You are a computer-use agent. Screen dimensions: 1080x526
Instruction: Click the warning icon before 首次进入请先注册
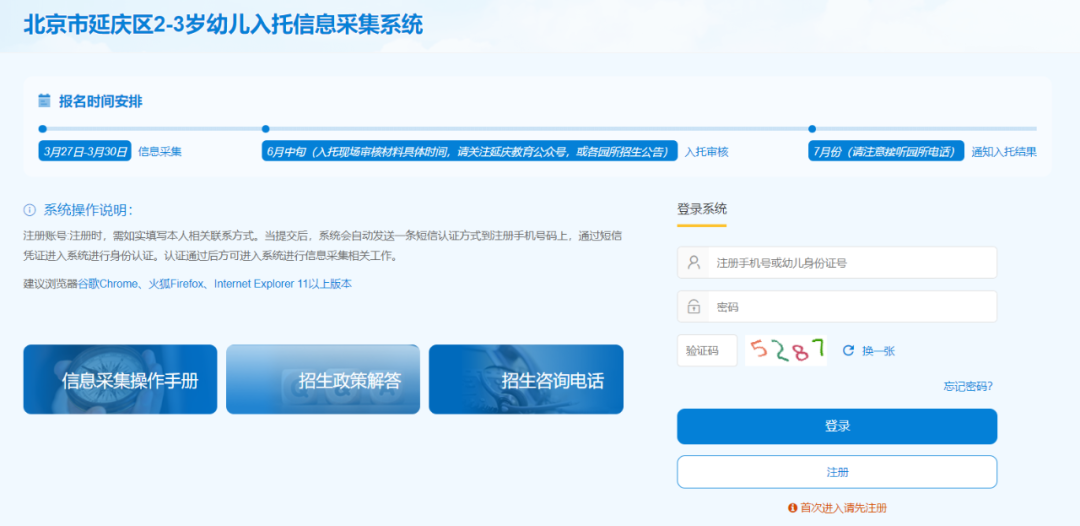793,508
